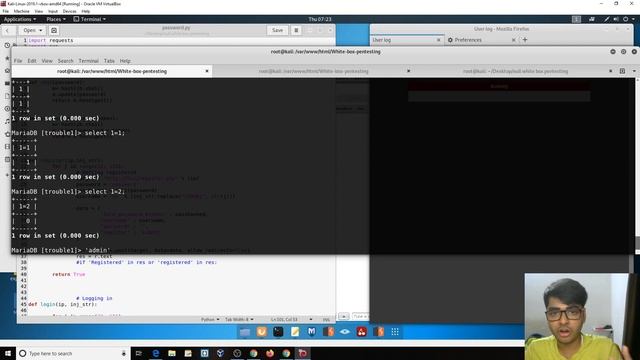This screenshot has width=640, height=360.
Task: Open the yellow notes text editor dock icon
Action: 295,332
